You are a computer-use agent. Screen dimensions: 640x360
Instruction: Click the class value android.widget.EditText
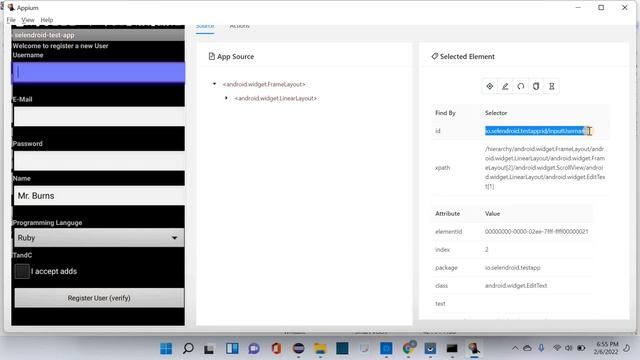[516, 286]
